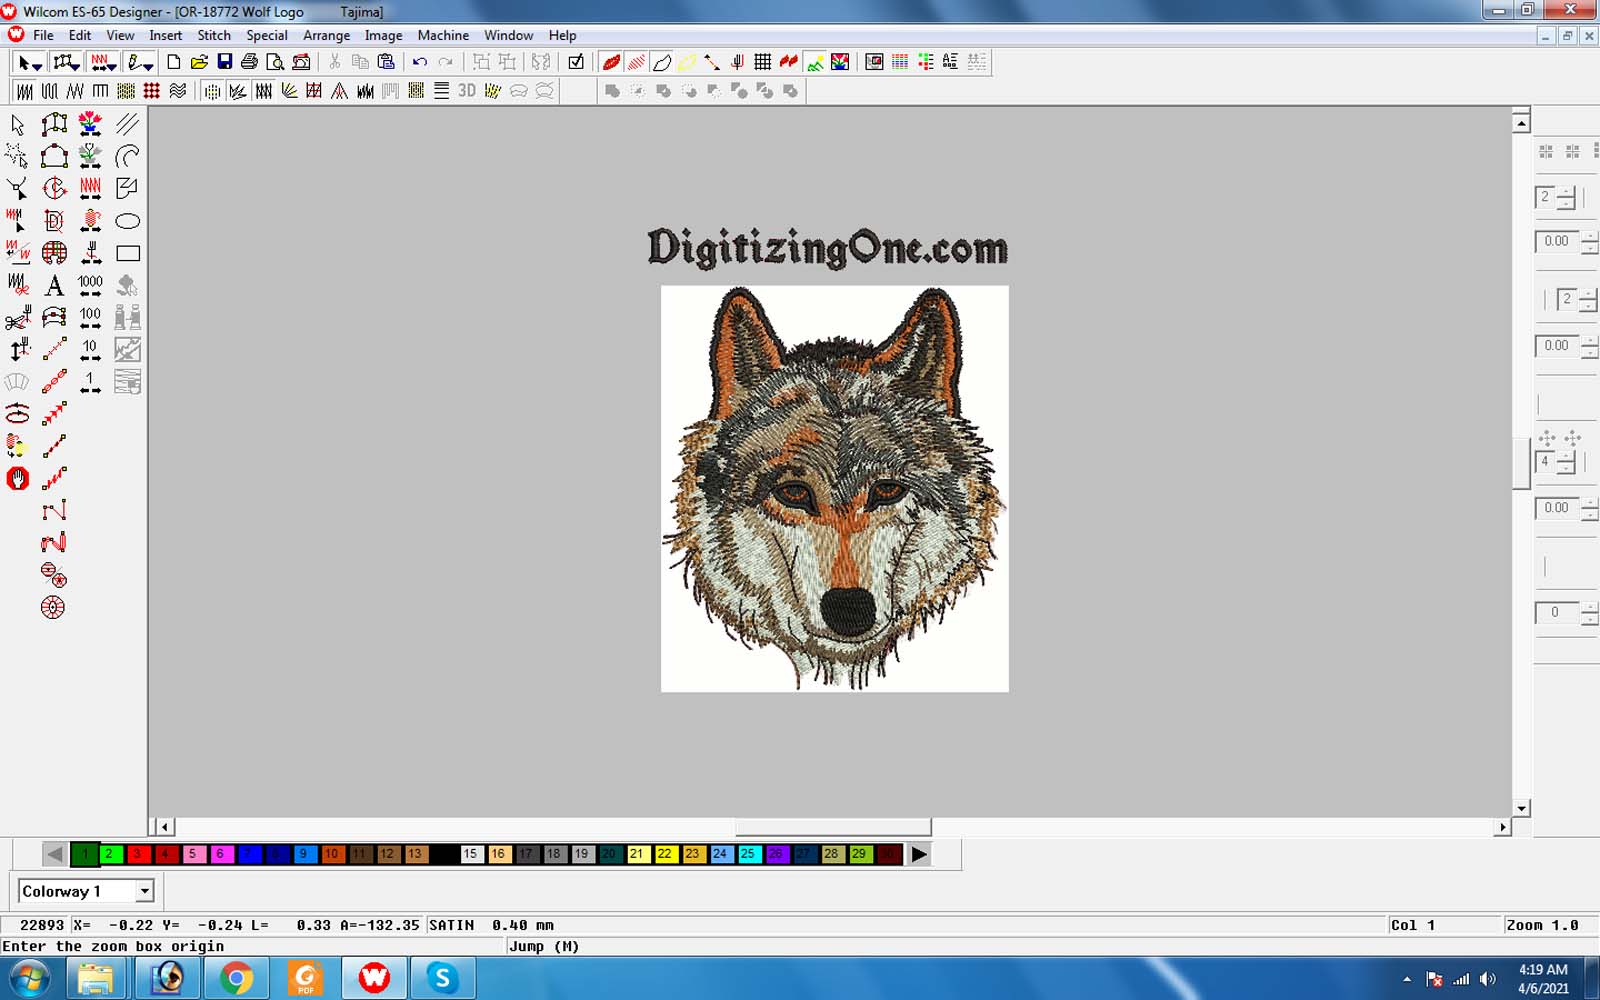
Task: Expand the Reshape tool dropdown arrow
Action: (x=75, y=67)
